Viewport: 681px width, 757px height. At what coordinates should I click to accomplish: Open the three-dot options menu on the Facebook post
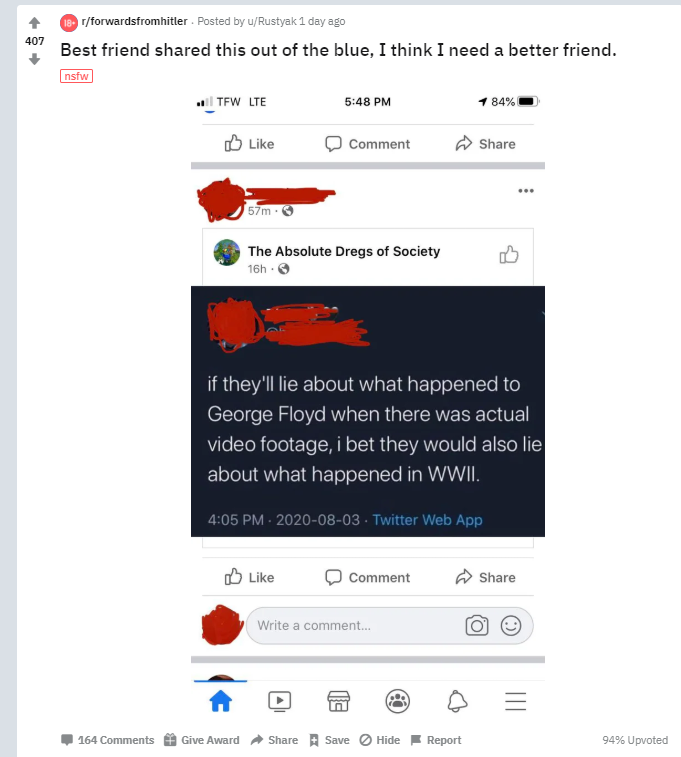point(526,191)
